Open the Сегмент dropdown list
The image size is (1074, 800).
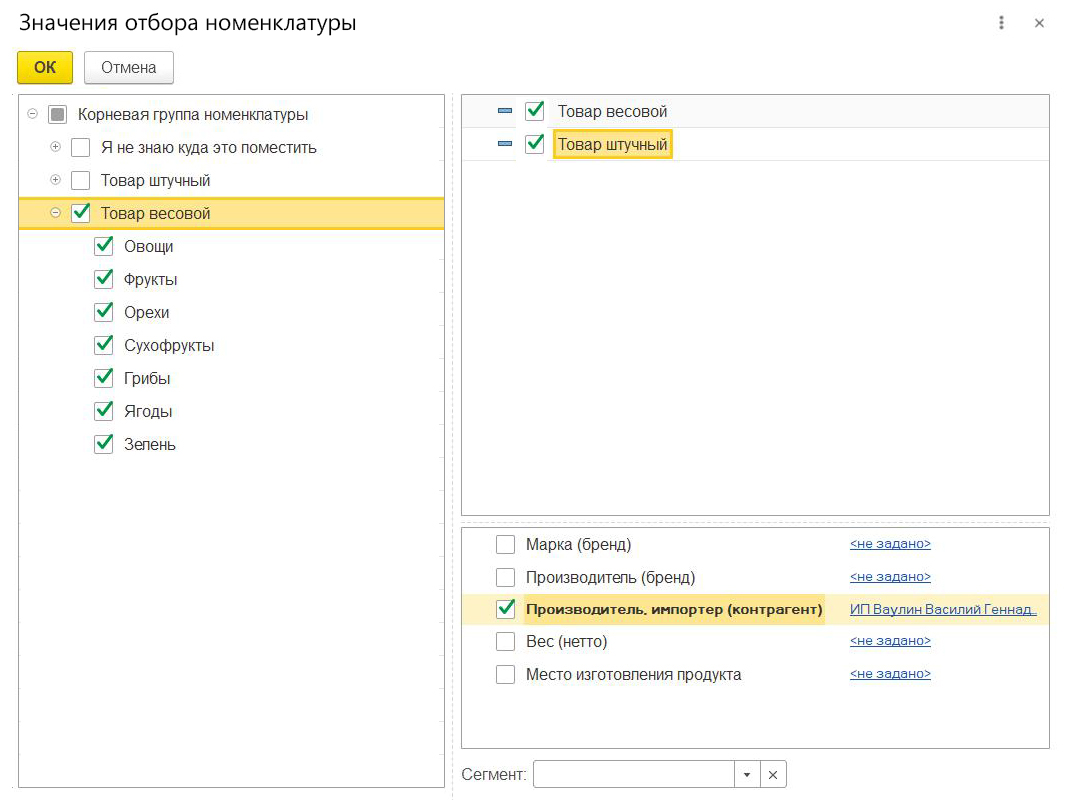click(746, 775)
